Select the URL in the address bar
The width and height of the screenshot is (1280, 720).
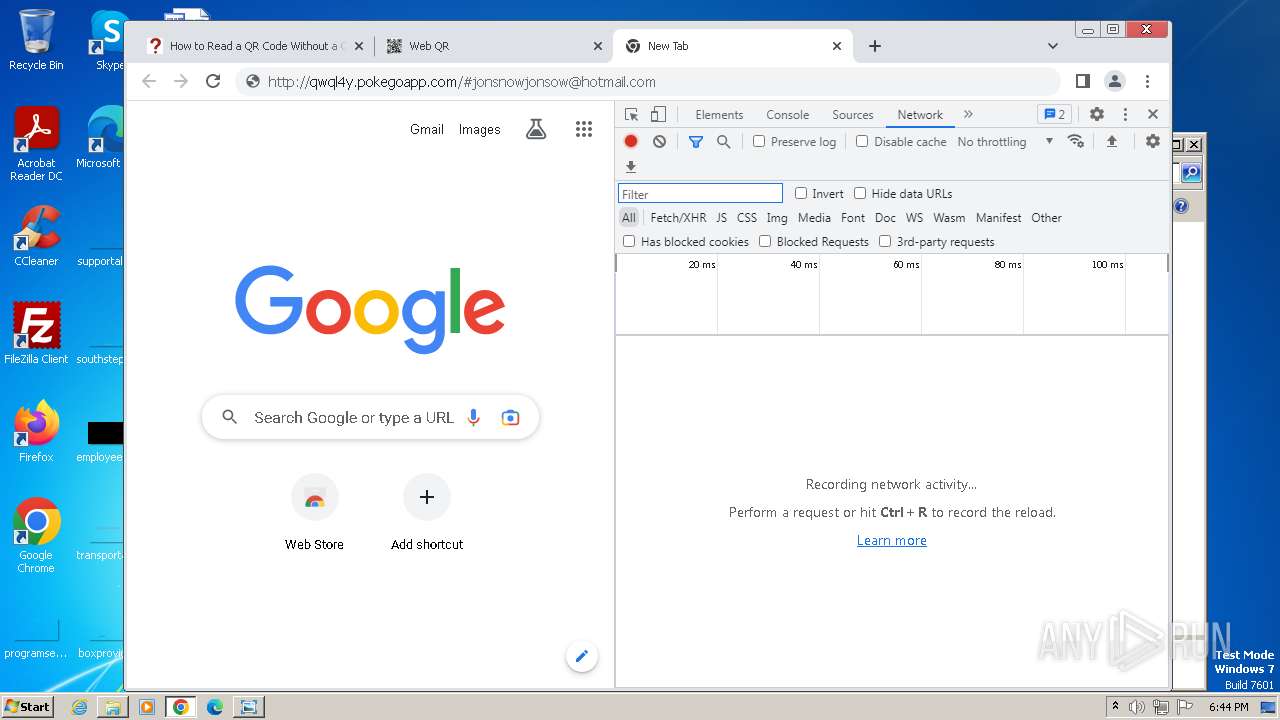click(461, 82)
